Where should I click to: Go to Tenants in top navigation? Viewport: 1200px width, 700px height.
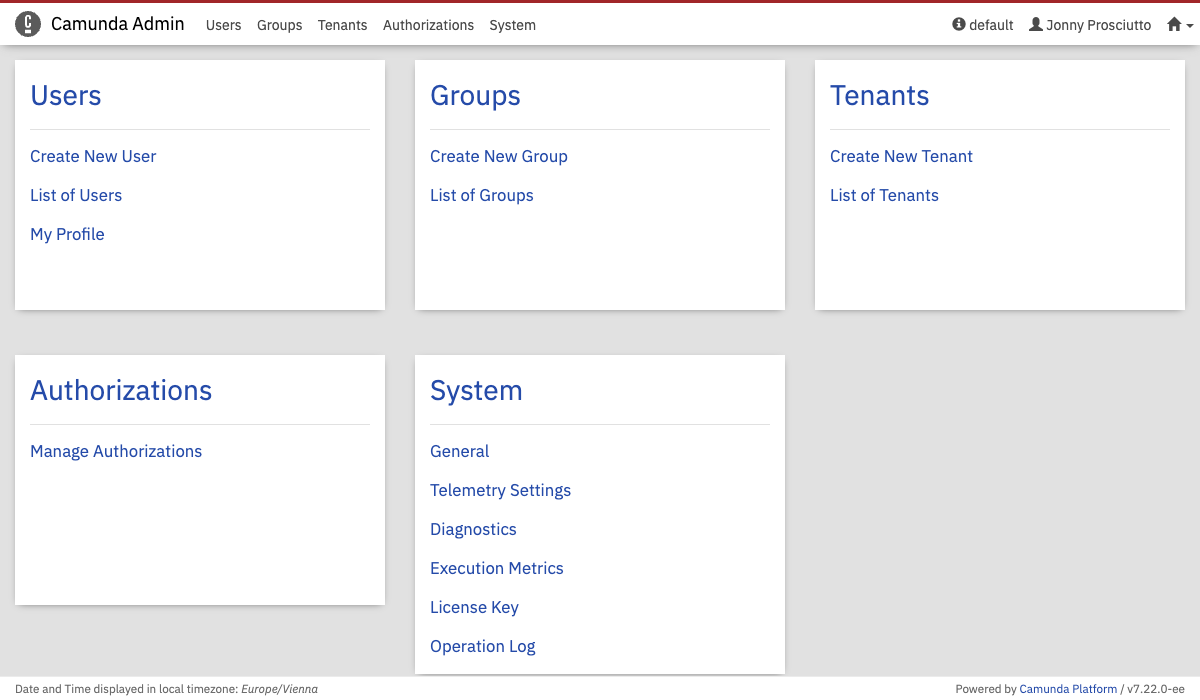342,25
